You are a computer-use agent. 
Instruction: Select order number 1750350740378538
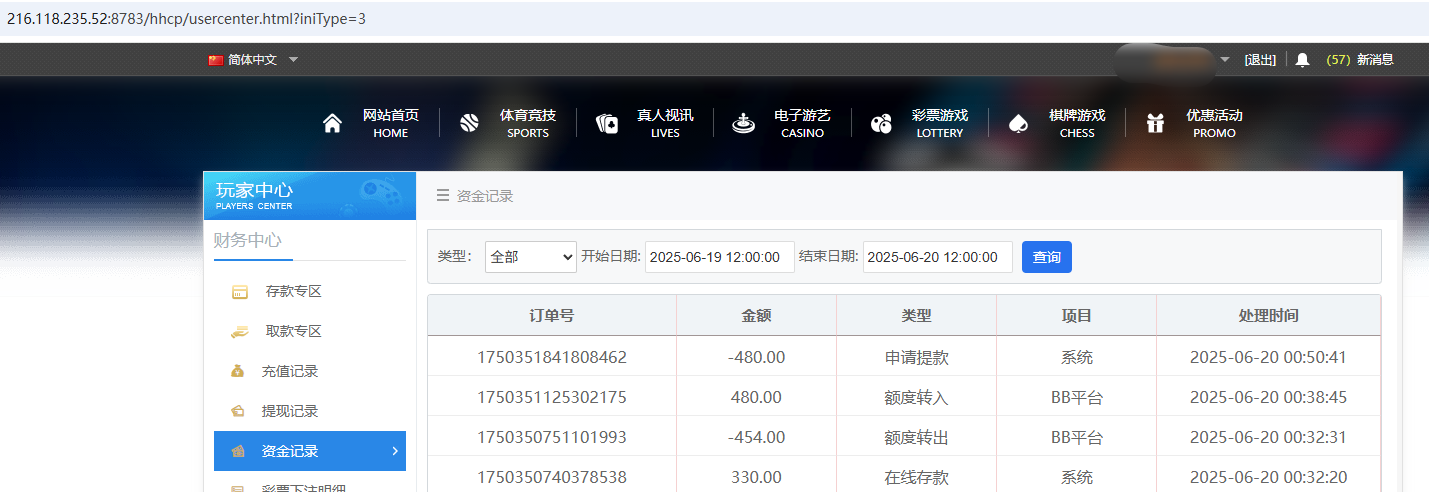click(x=552, y=477)
